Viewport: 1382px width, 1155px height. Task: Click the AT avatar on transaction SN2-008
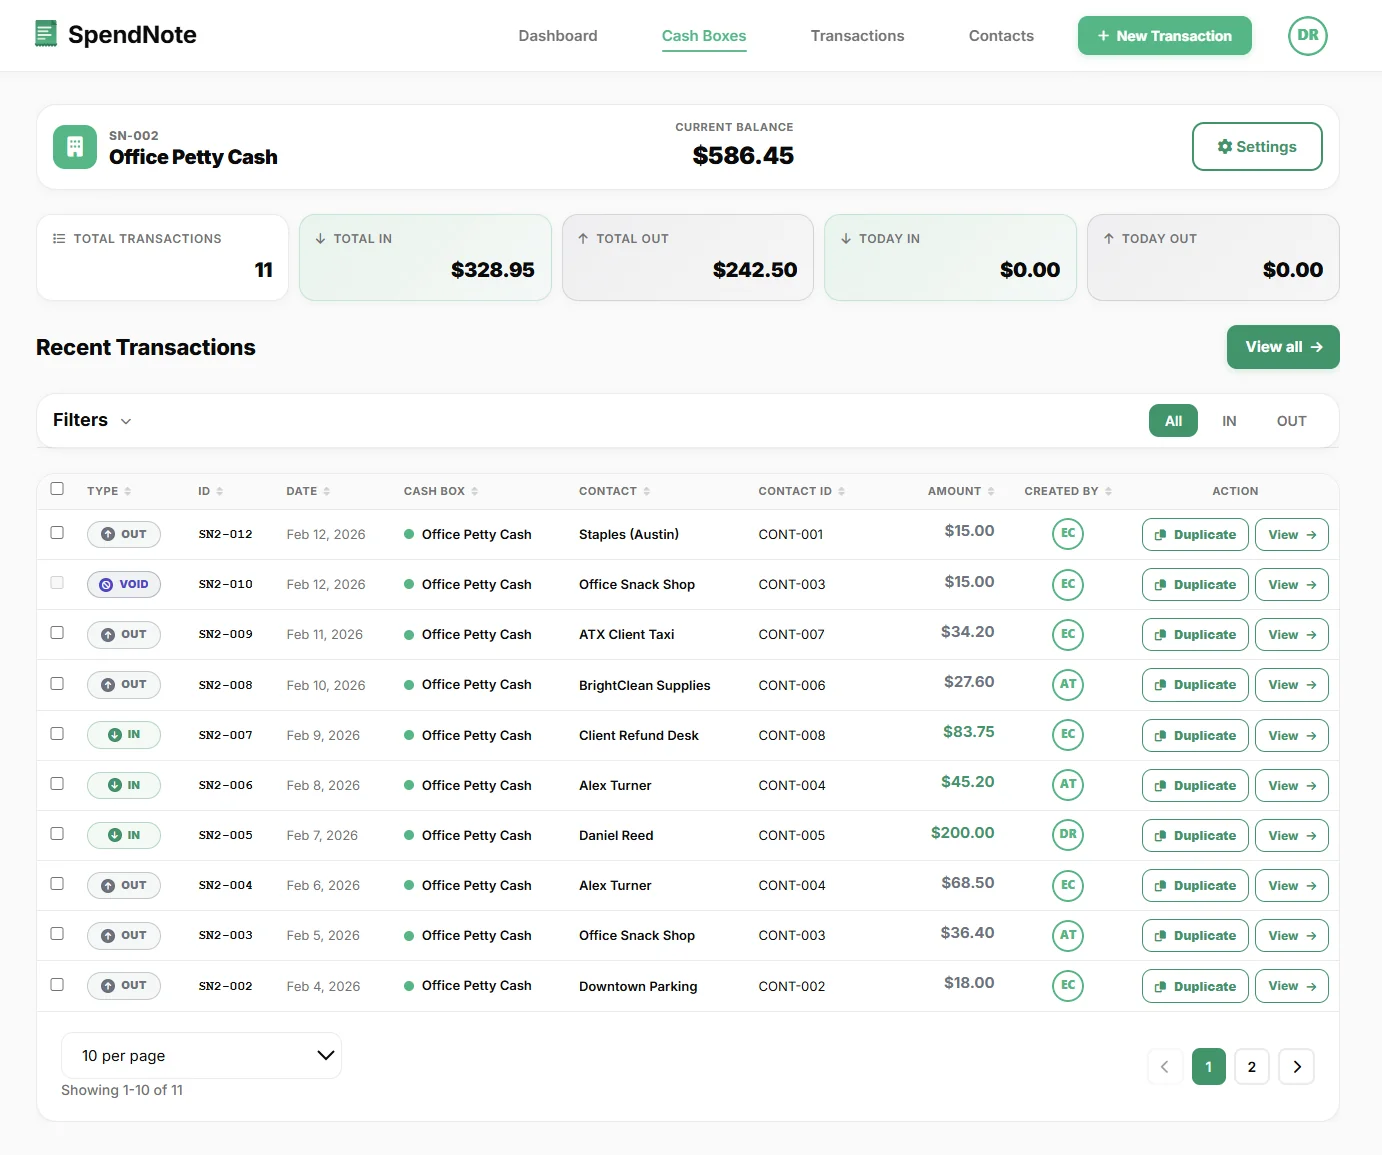tap(1067, 685)
